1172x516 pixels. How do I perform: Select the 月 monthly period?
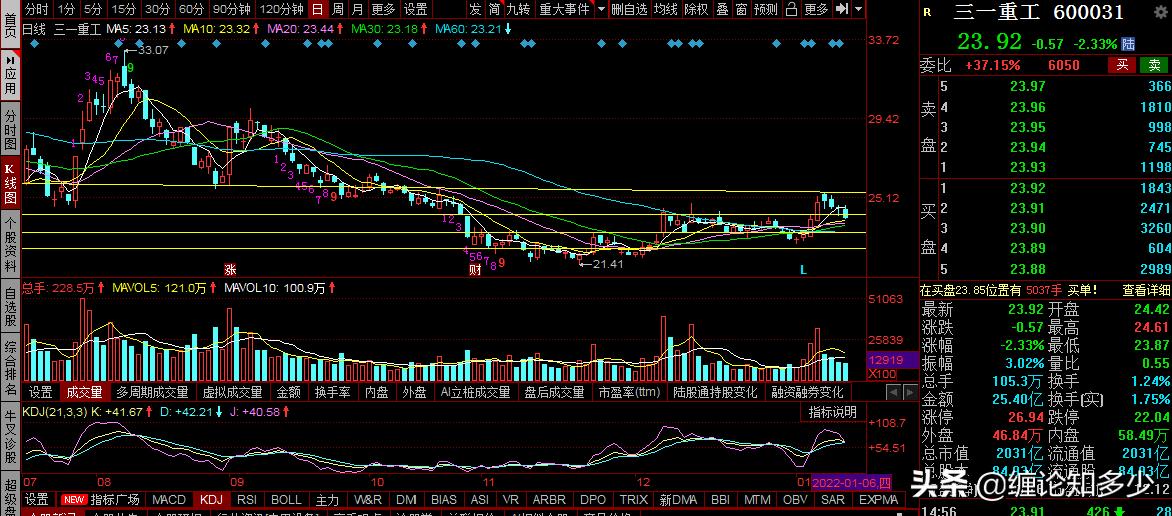(357, 9)
